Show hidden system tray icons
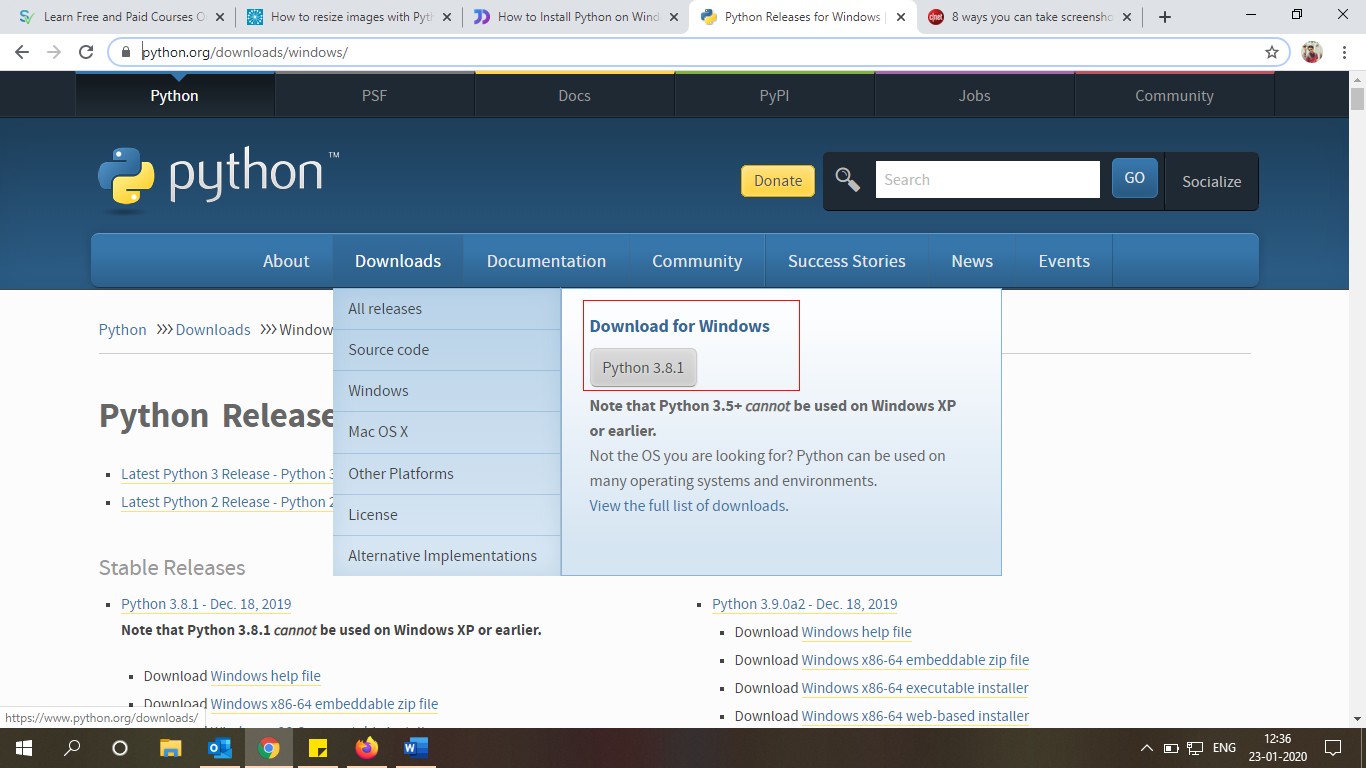1366x768 pixels. pyautogui.click(x=1146, y=748)
